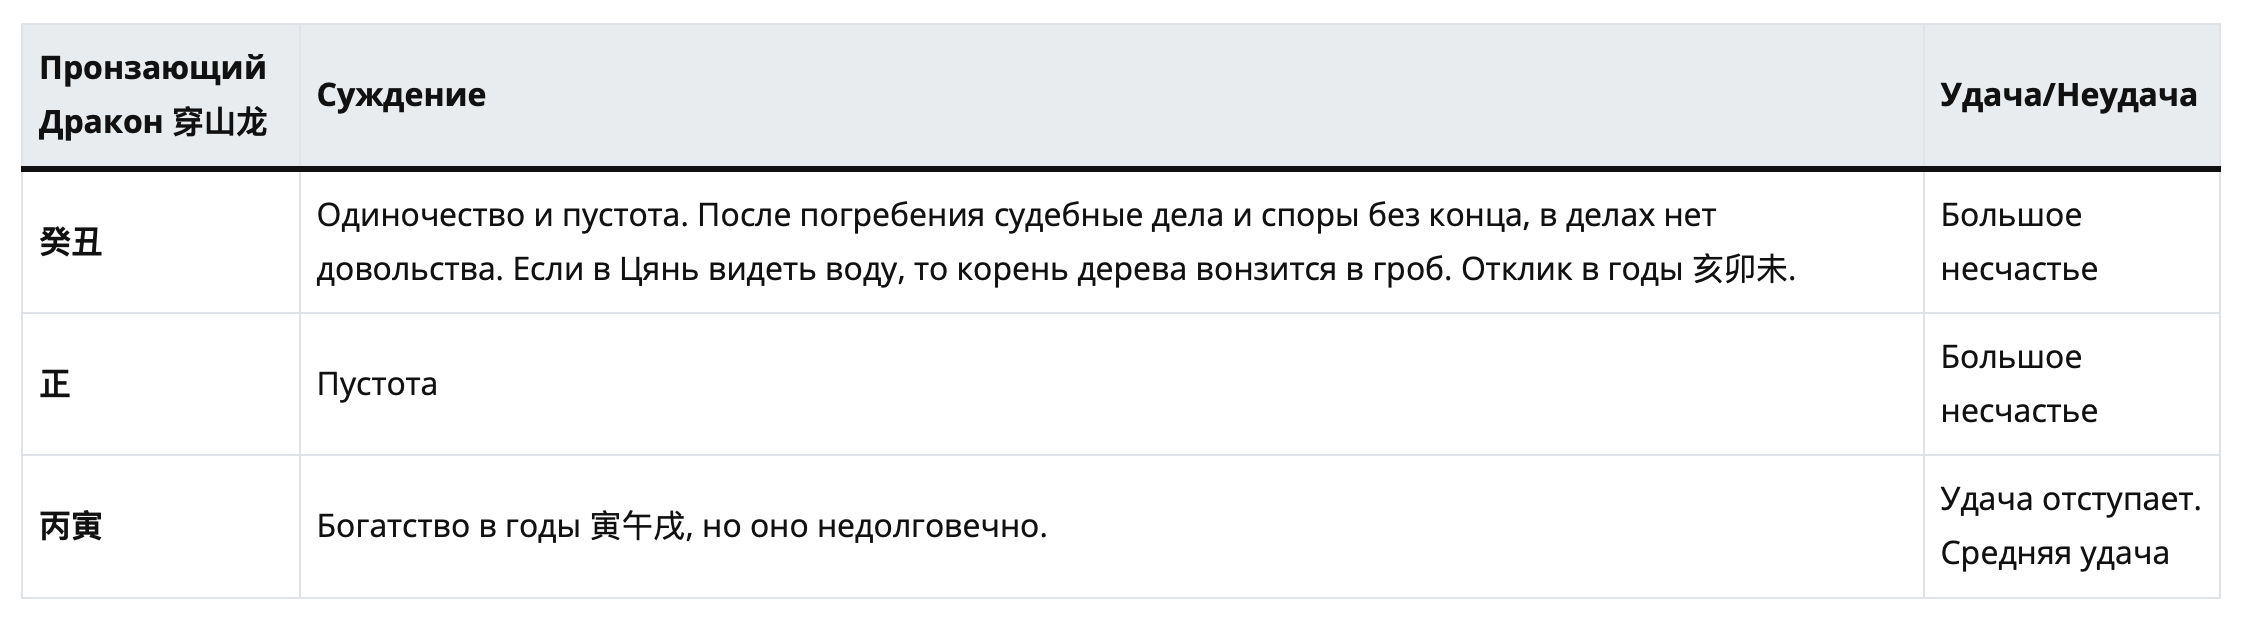Click the Пустота judgment cell

(x=1111, y=384)
